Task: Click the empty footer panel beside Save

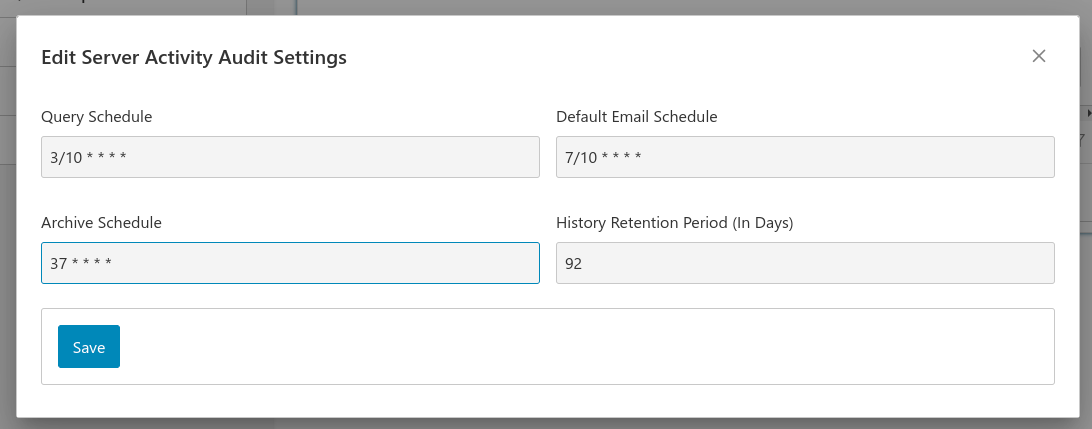Action: pos(585,346)
